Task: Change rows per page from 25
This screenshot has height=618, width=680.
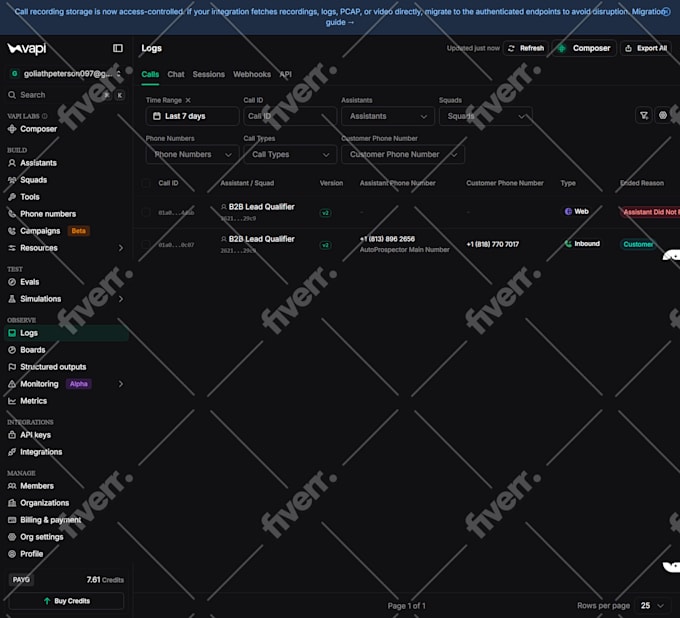Action: click(652, 605)
